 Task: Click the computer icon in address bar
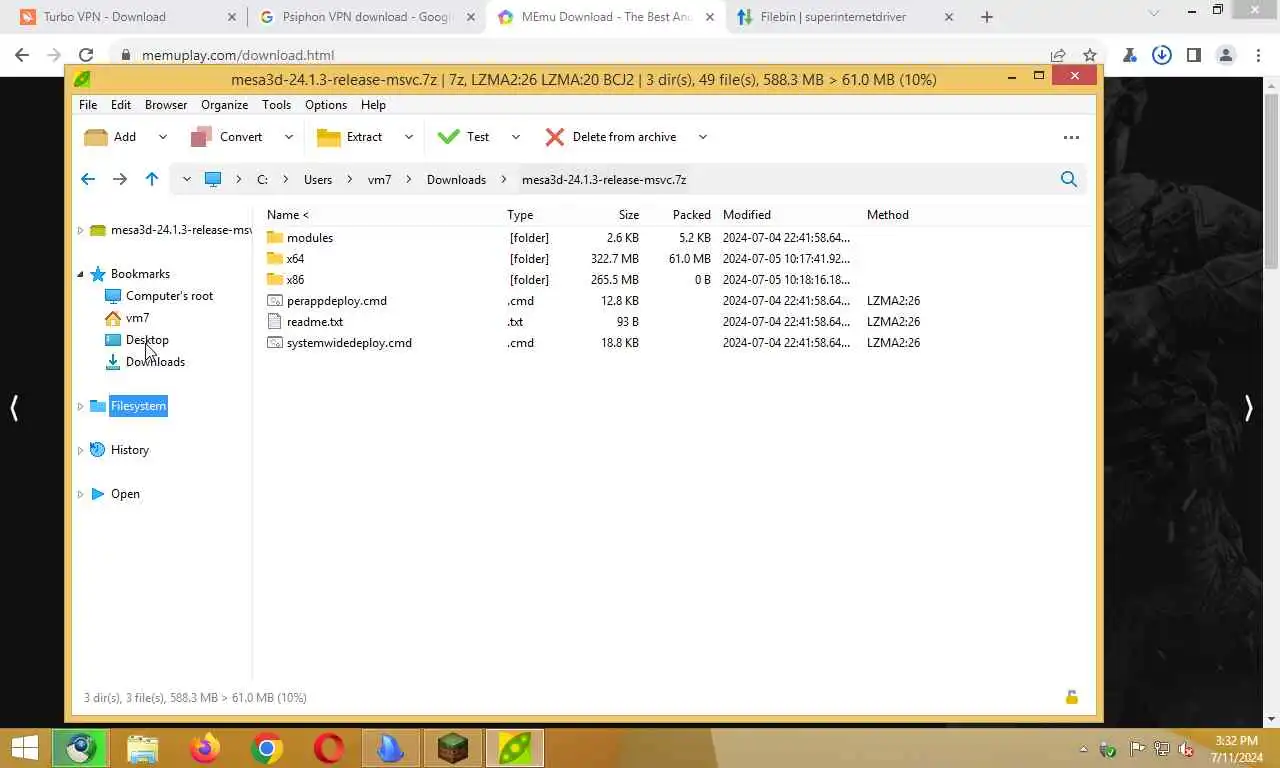(213, 179)
